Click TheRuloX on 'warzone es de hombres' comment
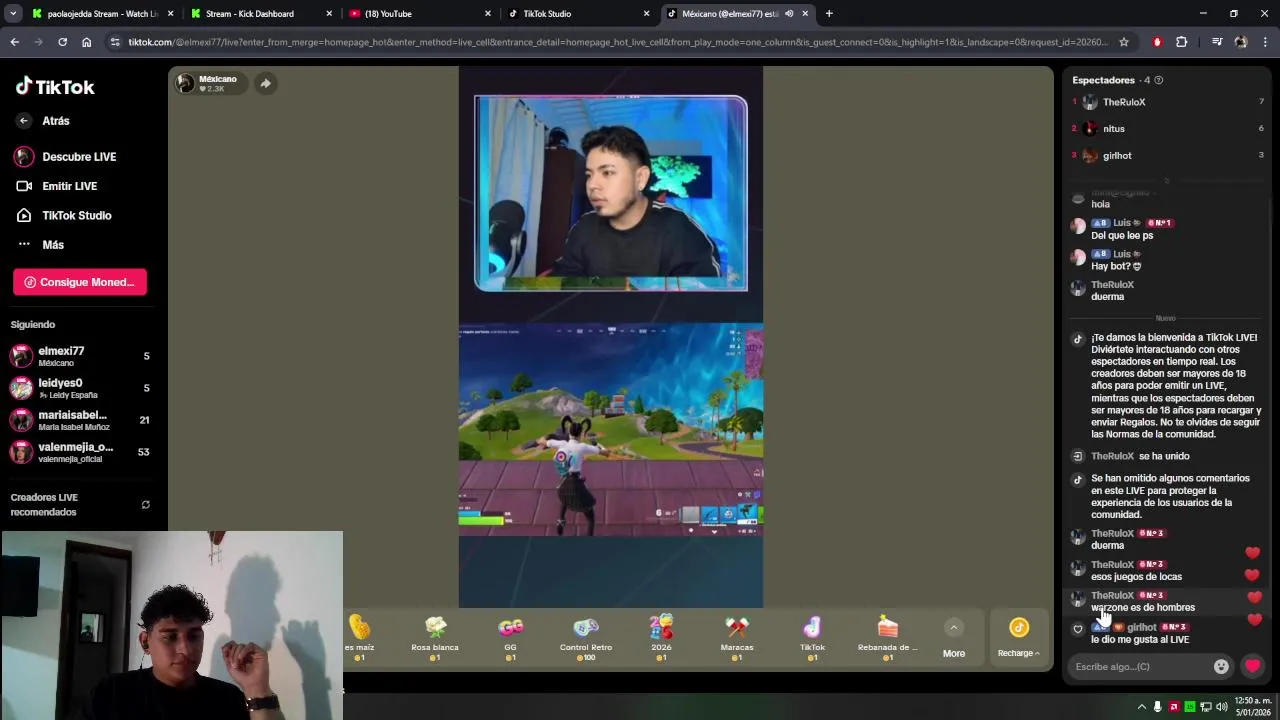1280x720 pixels. [1112, 595]
